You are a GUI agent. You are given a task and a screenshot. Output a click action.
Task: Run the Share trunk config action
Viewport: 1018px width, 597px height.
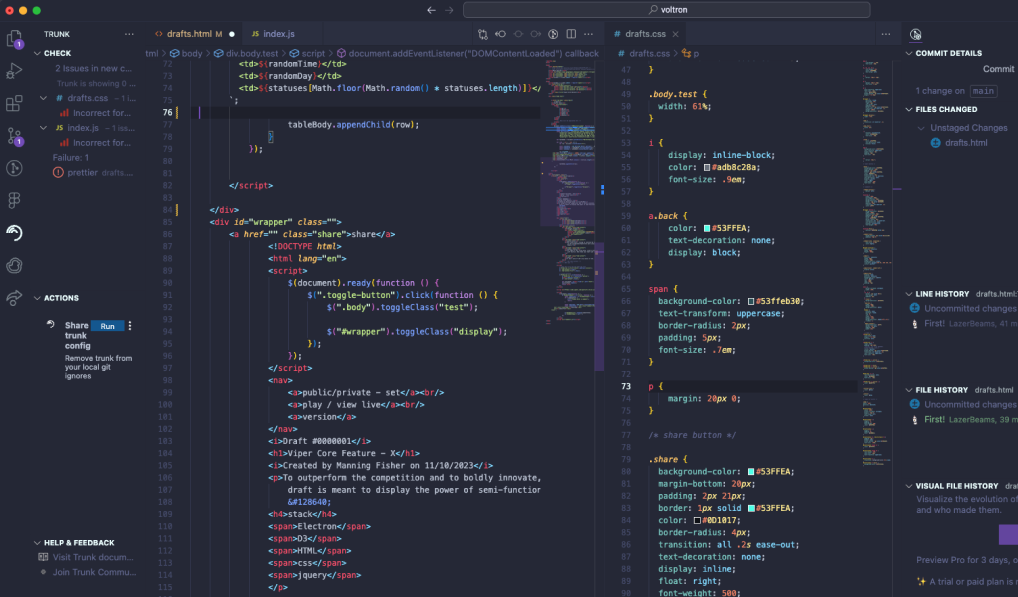pyautogui.click(x=108, y=326)
